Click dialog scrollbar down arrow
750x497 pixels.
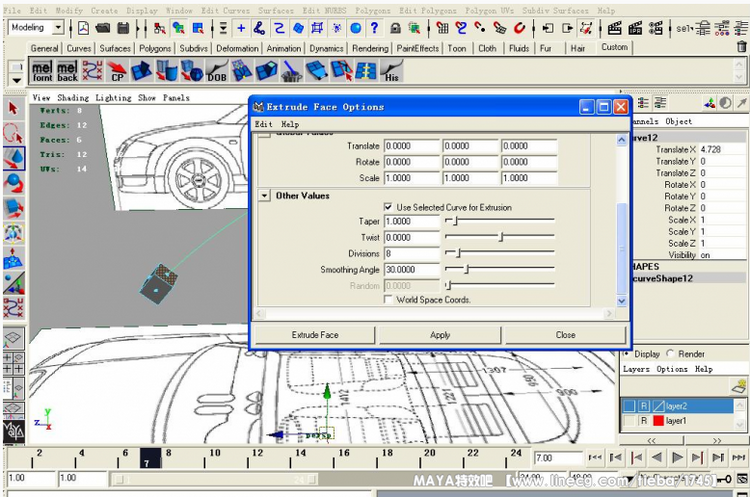point(621,301)
